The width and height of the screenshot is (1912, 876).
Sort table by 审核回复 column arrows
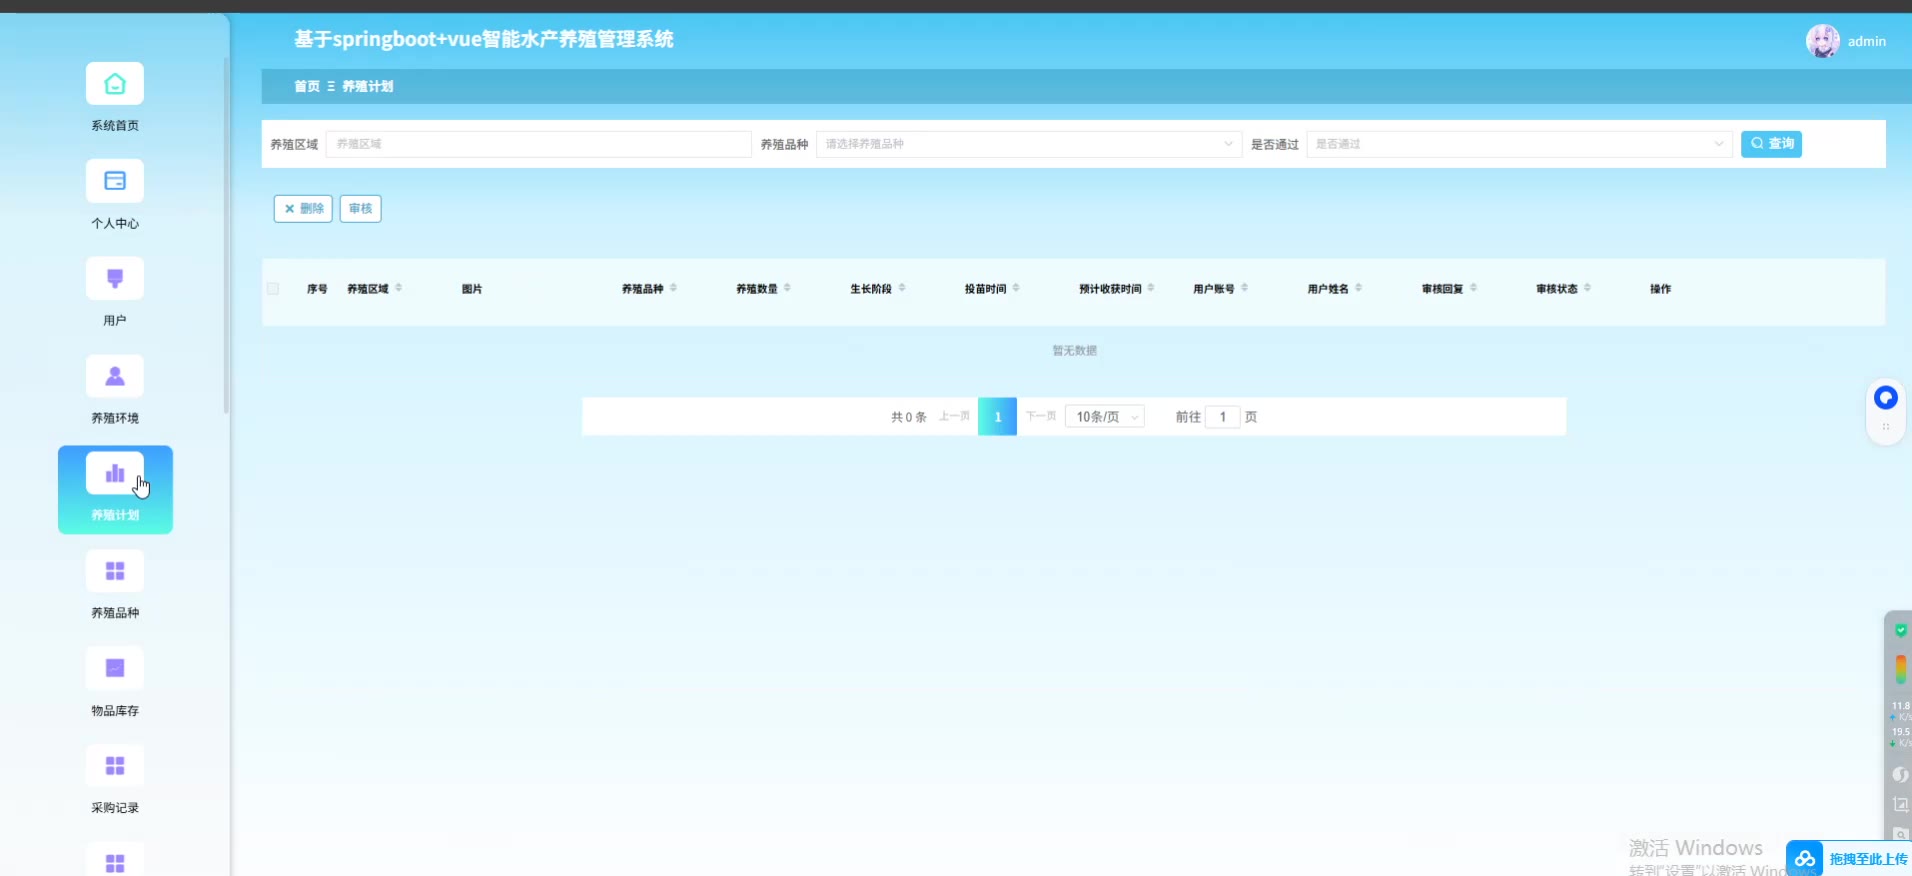(x=1474, y=288)
